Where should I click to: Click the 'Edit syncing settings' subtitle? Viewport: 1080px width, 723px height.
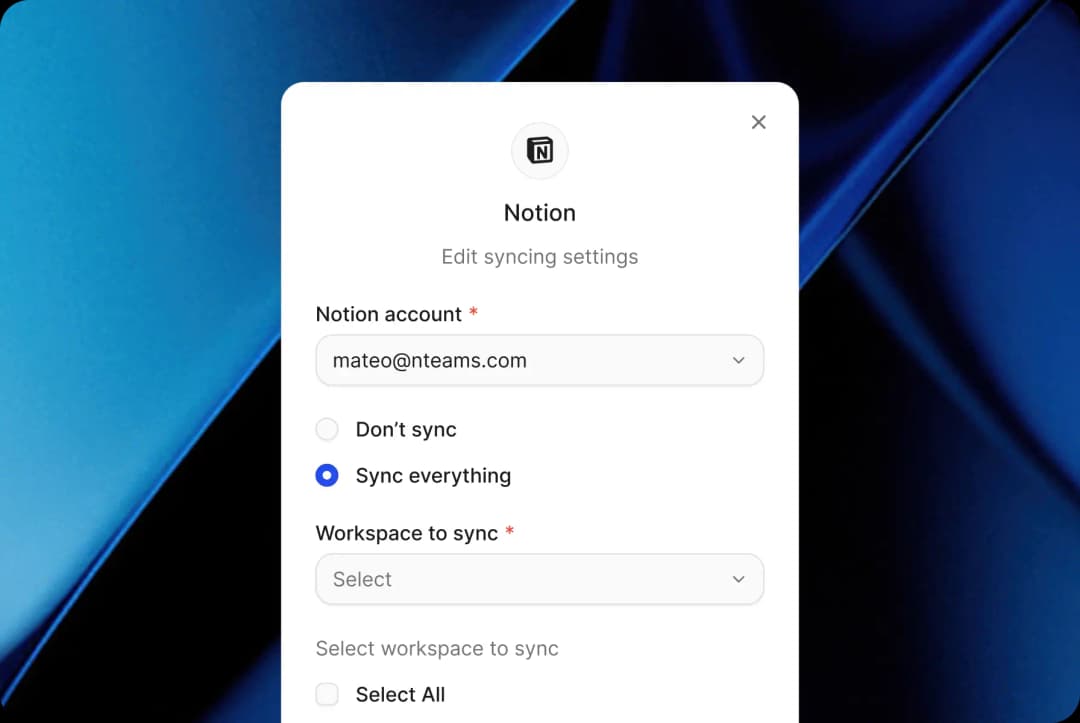coord(540,257)
